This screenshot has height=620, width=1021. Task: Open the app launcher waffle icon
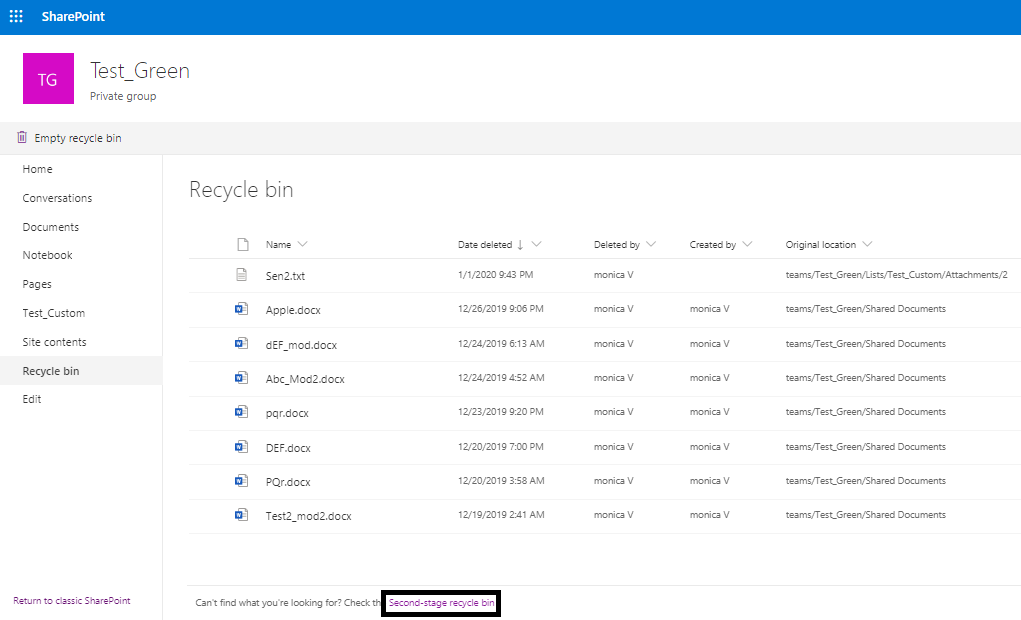[x=16, y=16]
